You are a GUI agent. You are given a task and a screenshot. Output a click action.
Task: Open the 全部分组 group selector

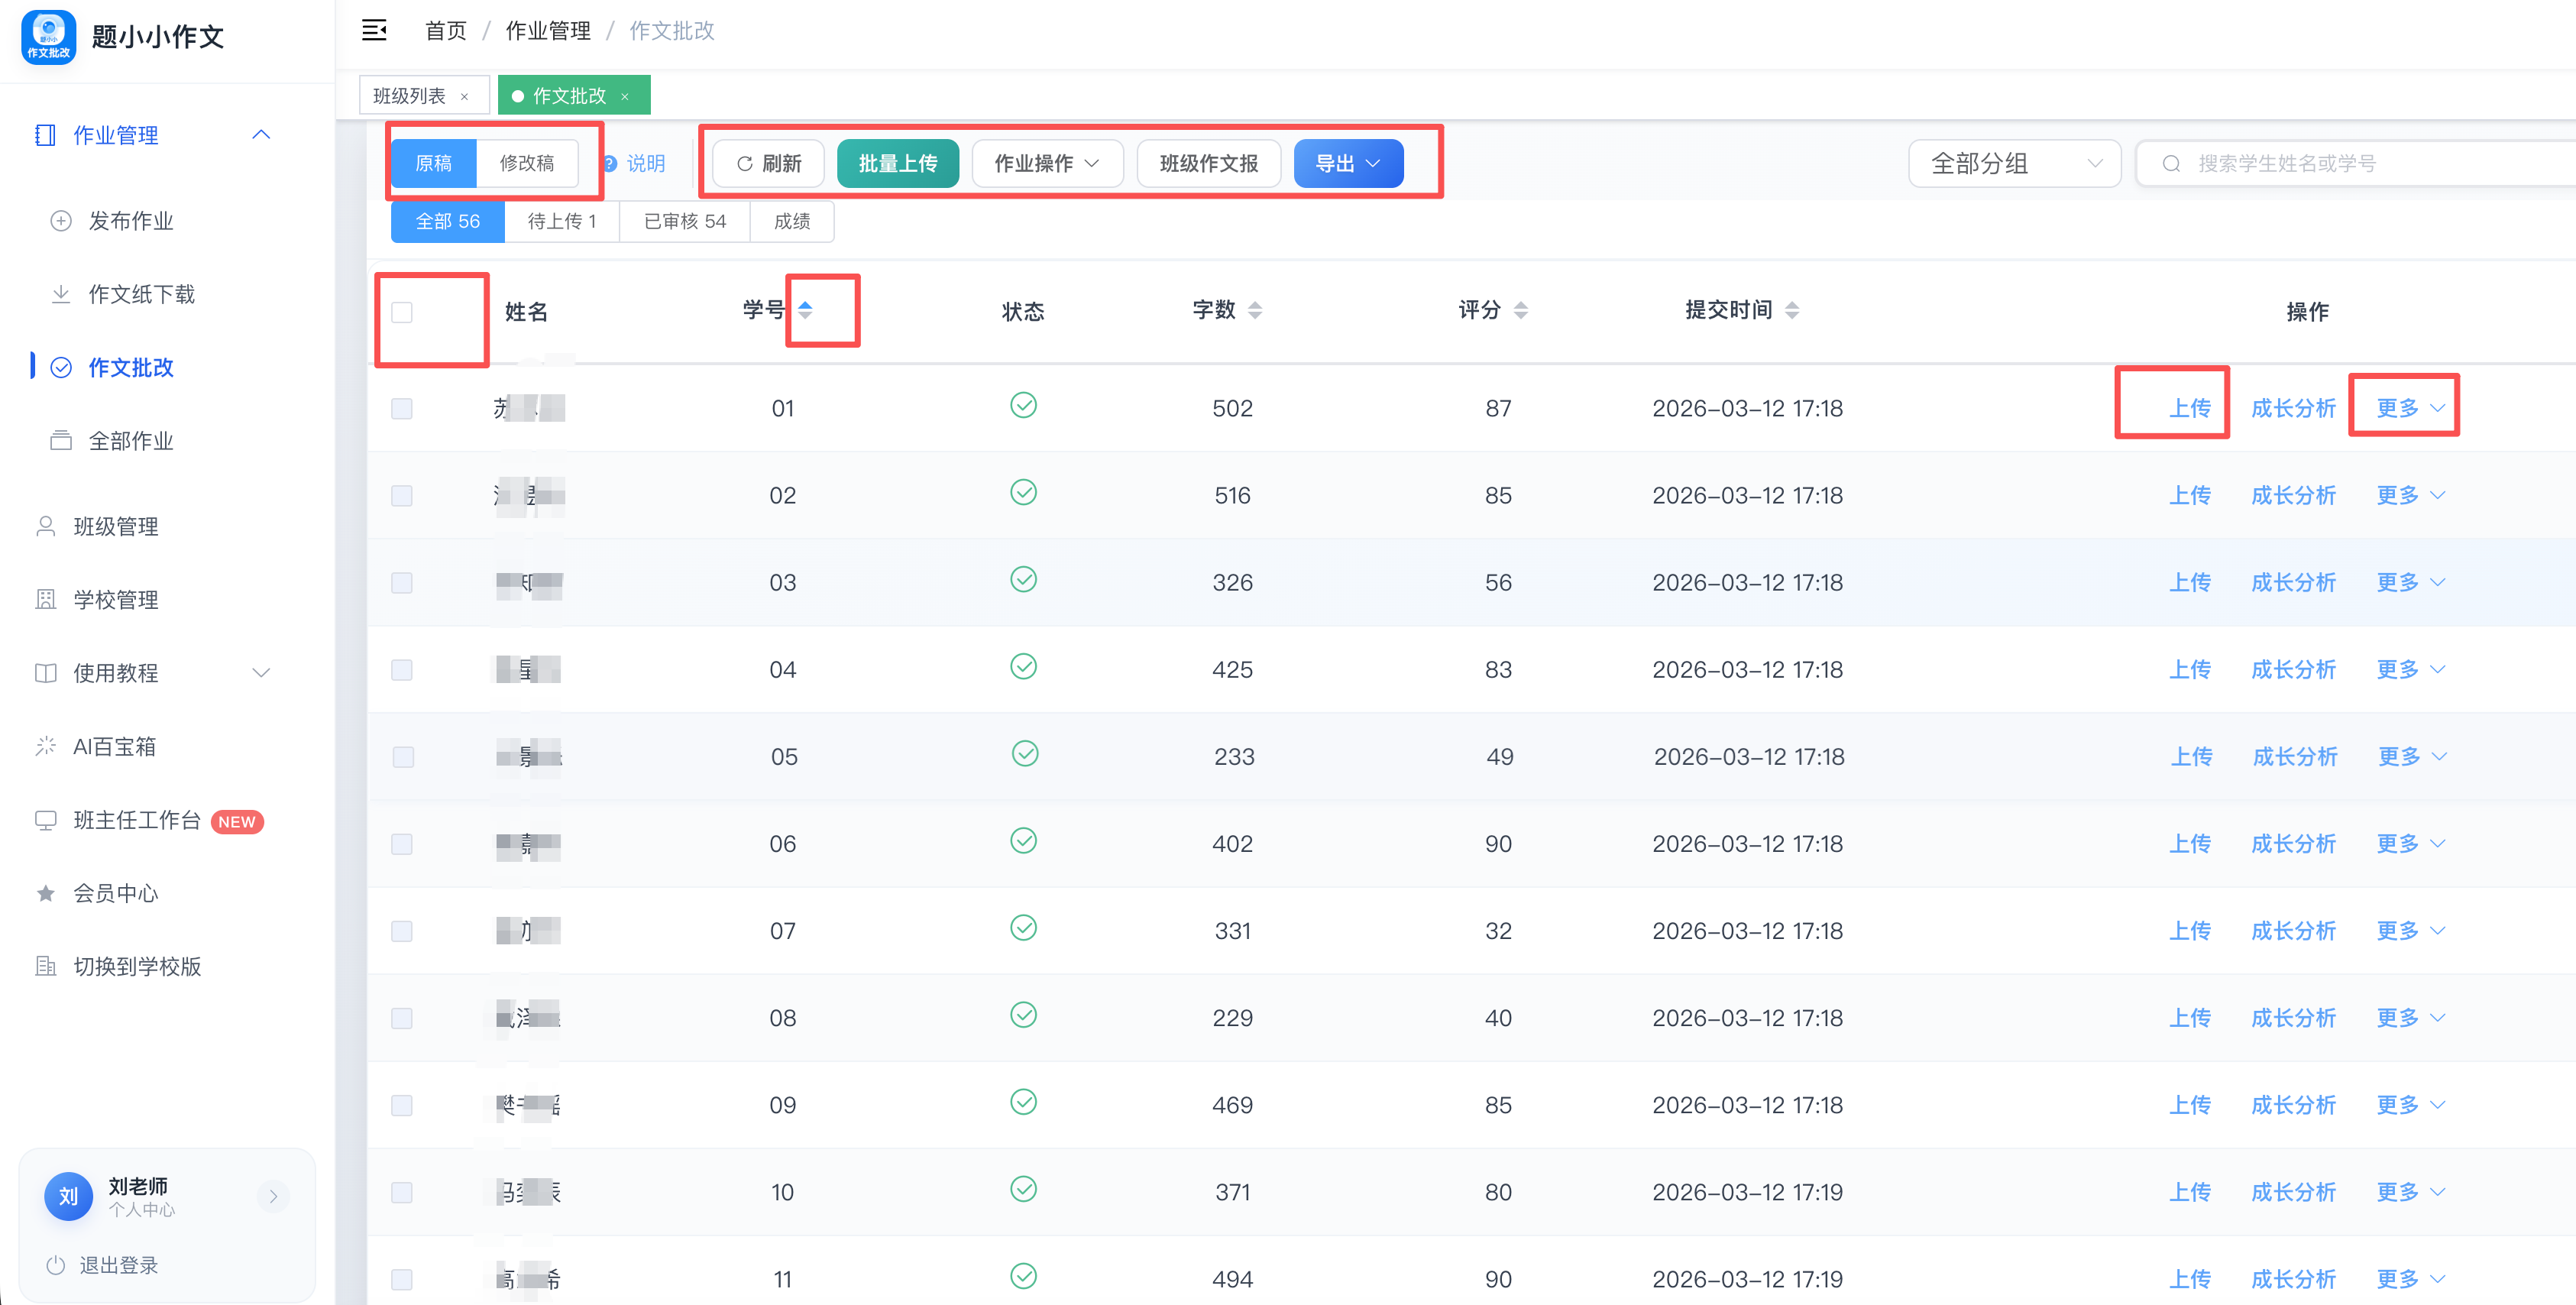tap(2014, 163)
